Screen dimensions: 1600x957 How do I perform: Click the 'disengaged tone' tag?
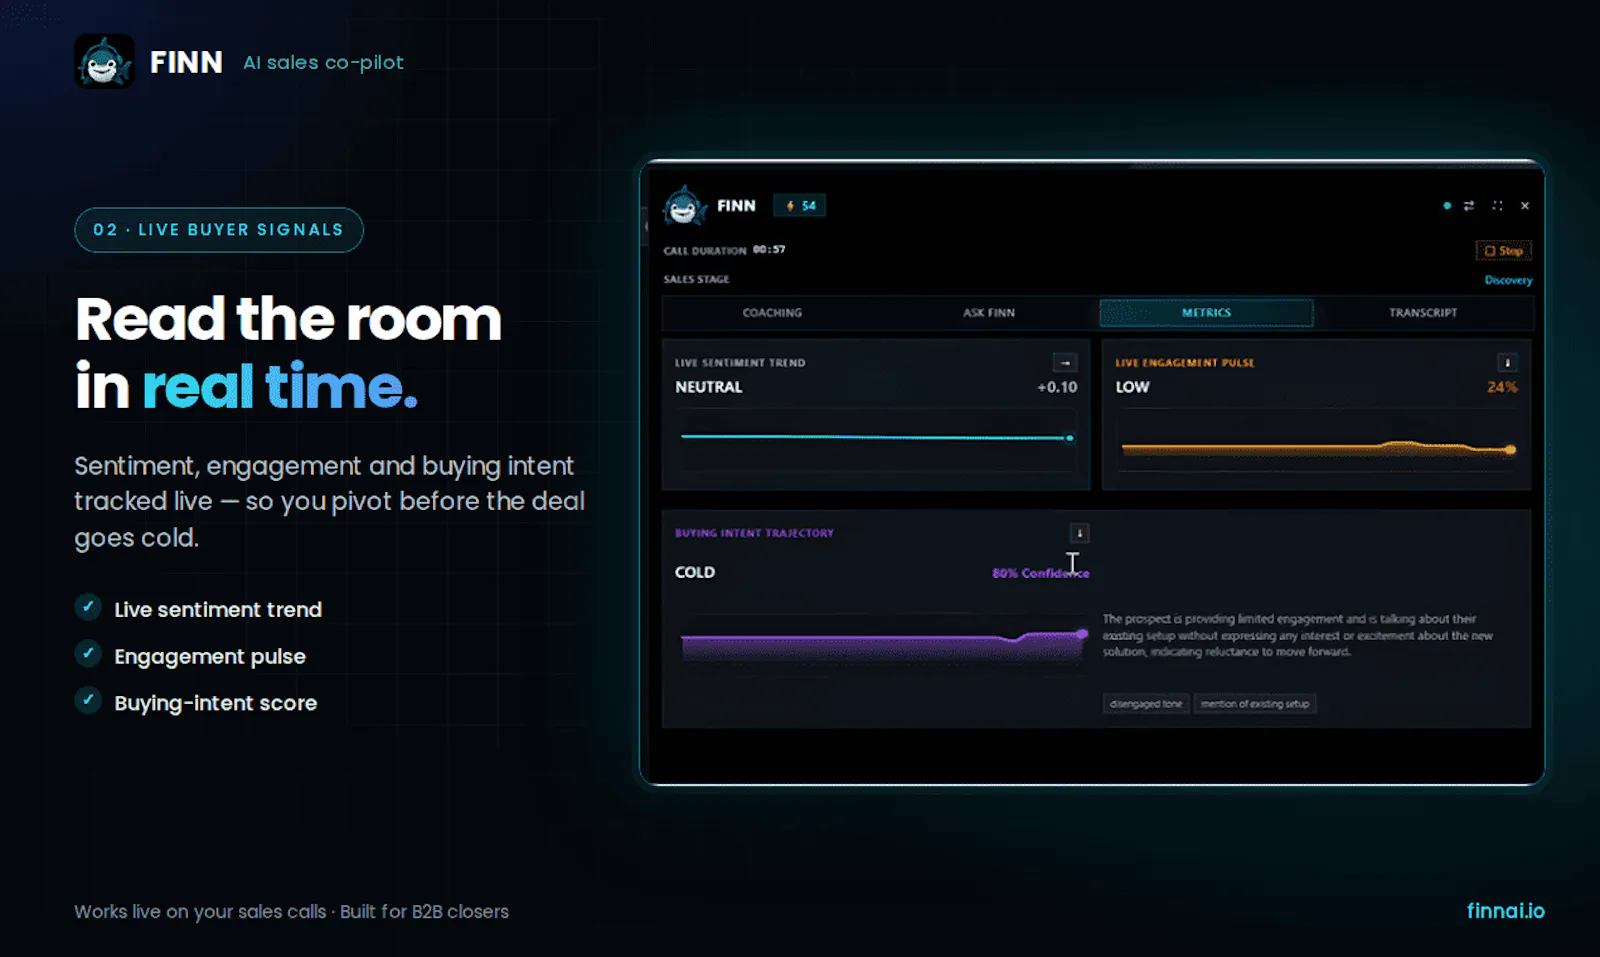[x=1146, y=704]
